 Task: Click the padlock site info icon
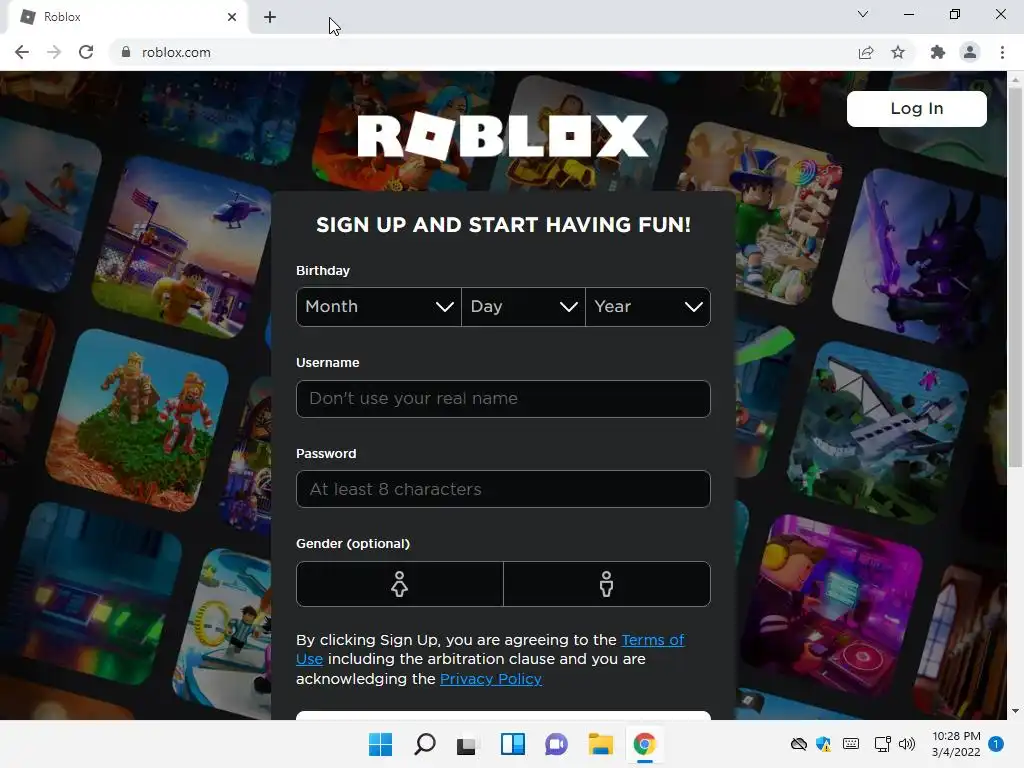pos(126,52)
